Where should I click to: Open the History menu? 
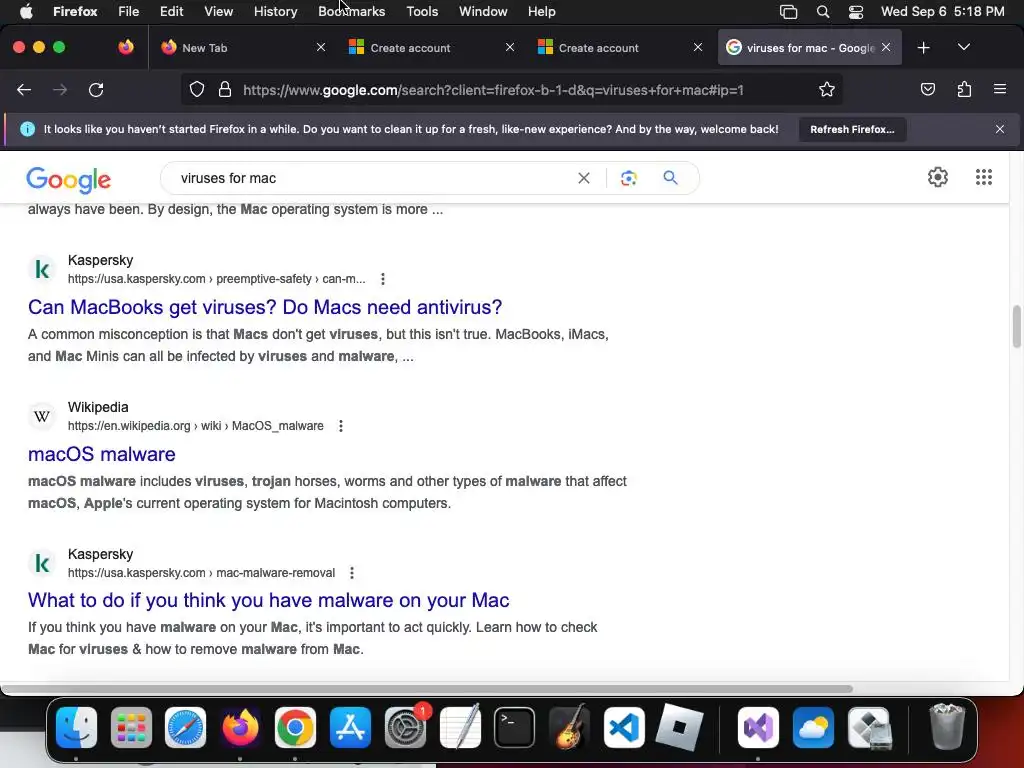[276, 11]
